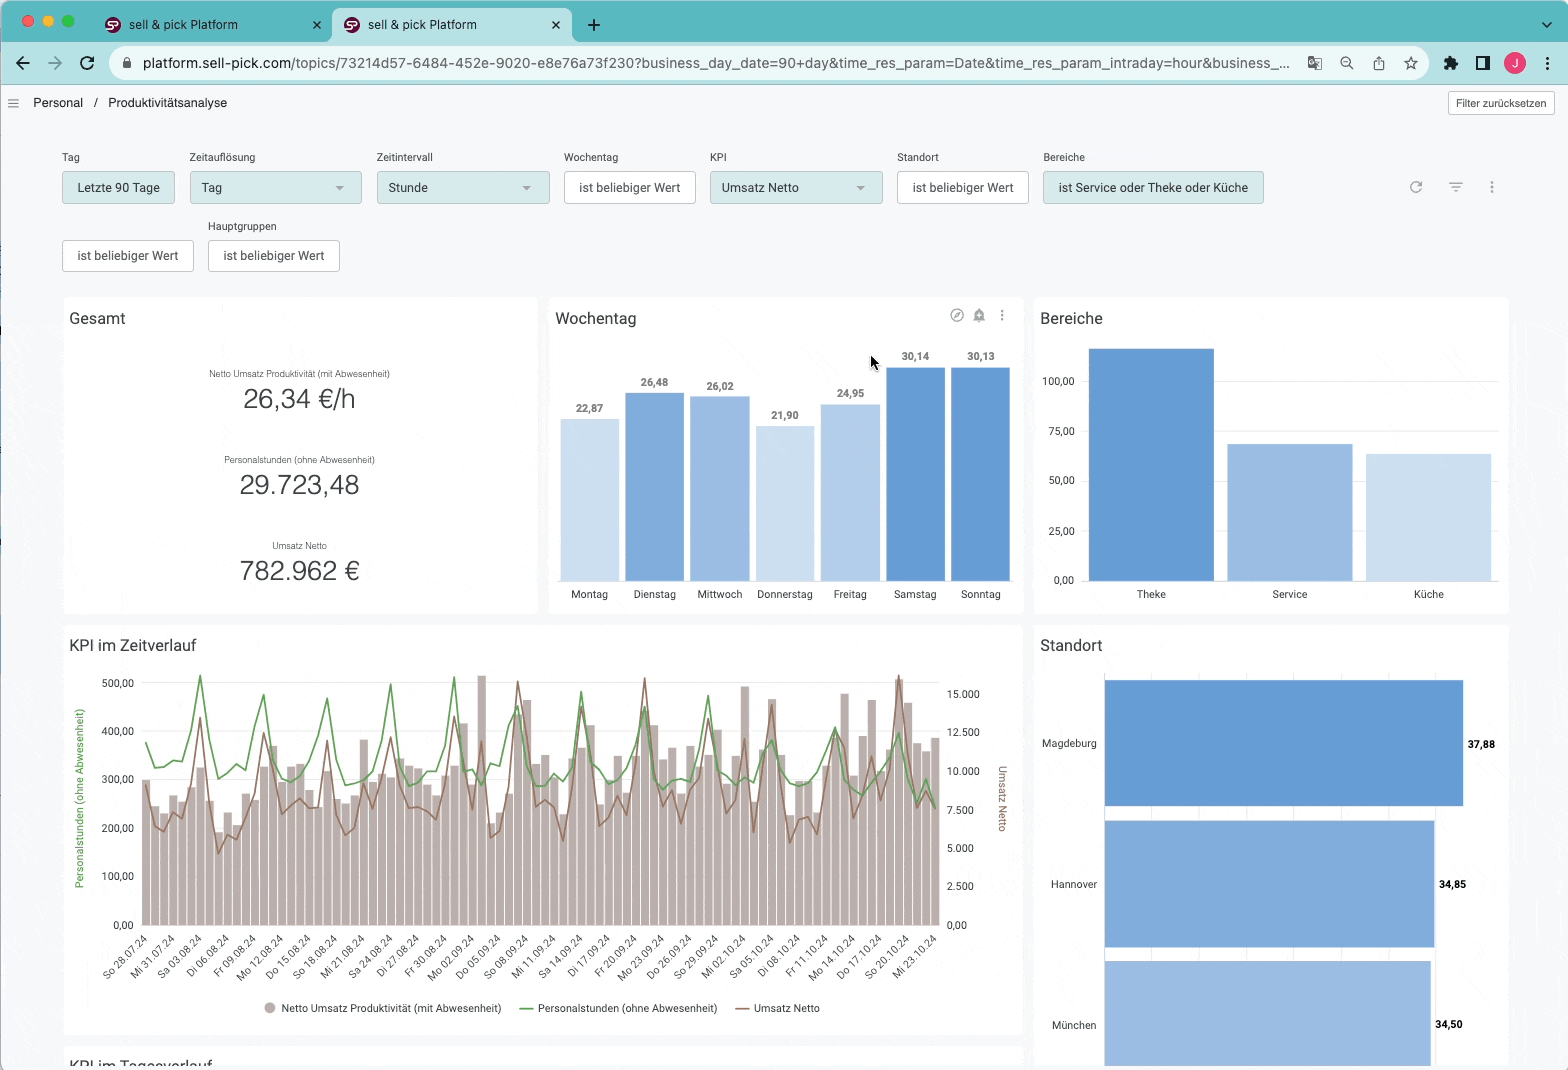Viewport: 1568px width, 1070px height.
Task: Click the explore compass icon on Wochentag tile
Action: pos(956,315)
